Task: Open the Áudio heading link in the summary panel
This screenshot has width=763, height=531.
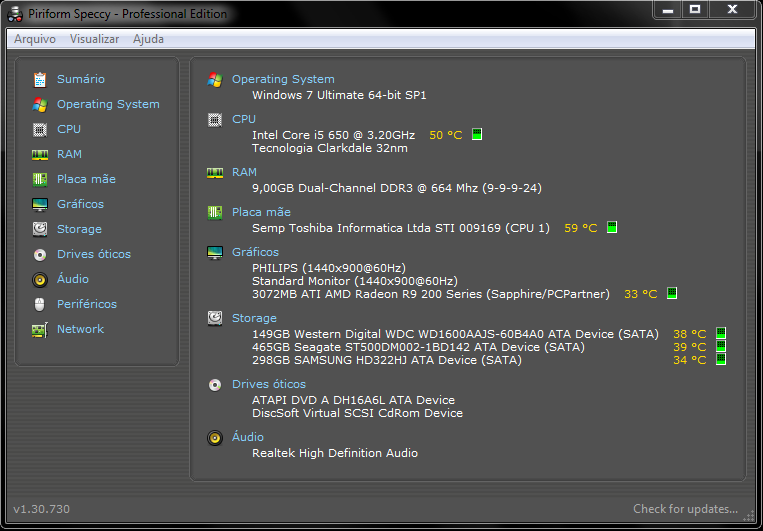Action: point(248,437)
